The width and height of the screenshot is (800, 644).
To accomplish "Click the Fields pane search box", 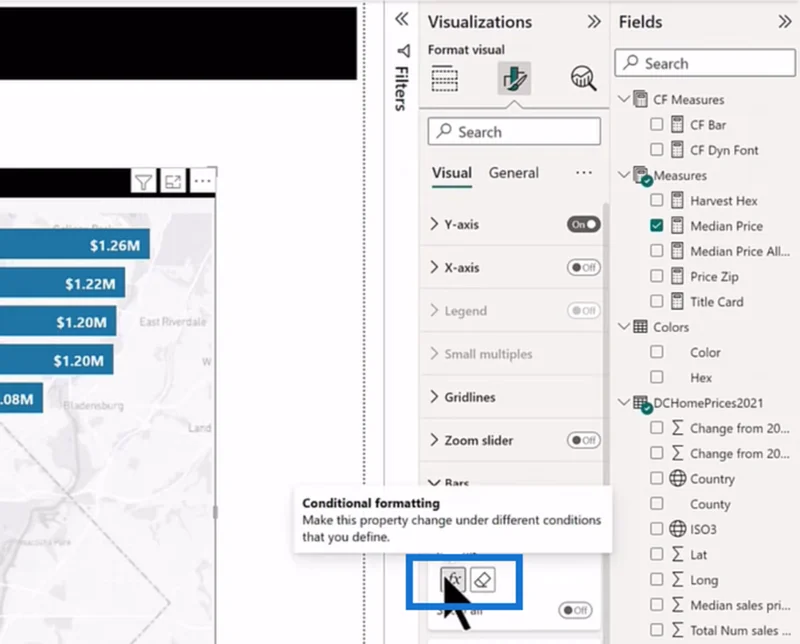I will click(x=705, y=63).
